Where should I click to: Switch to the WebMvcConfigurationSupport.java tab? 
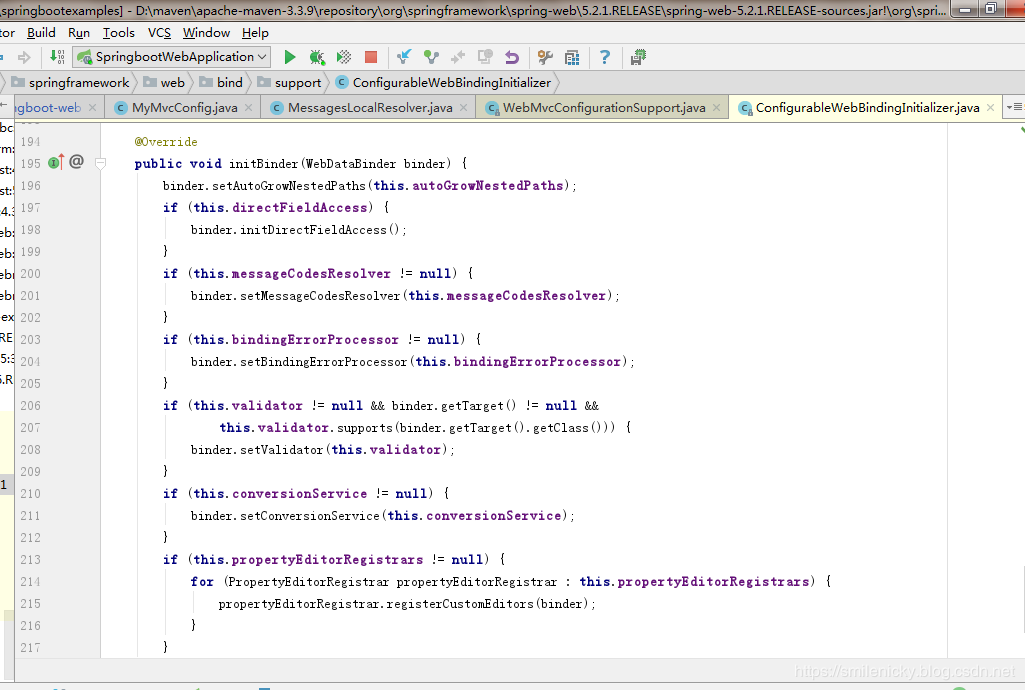pos(603,108)
